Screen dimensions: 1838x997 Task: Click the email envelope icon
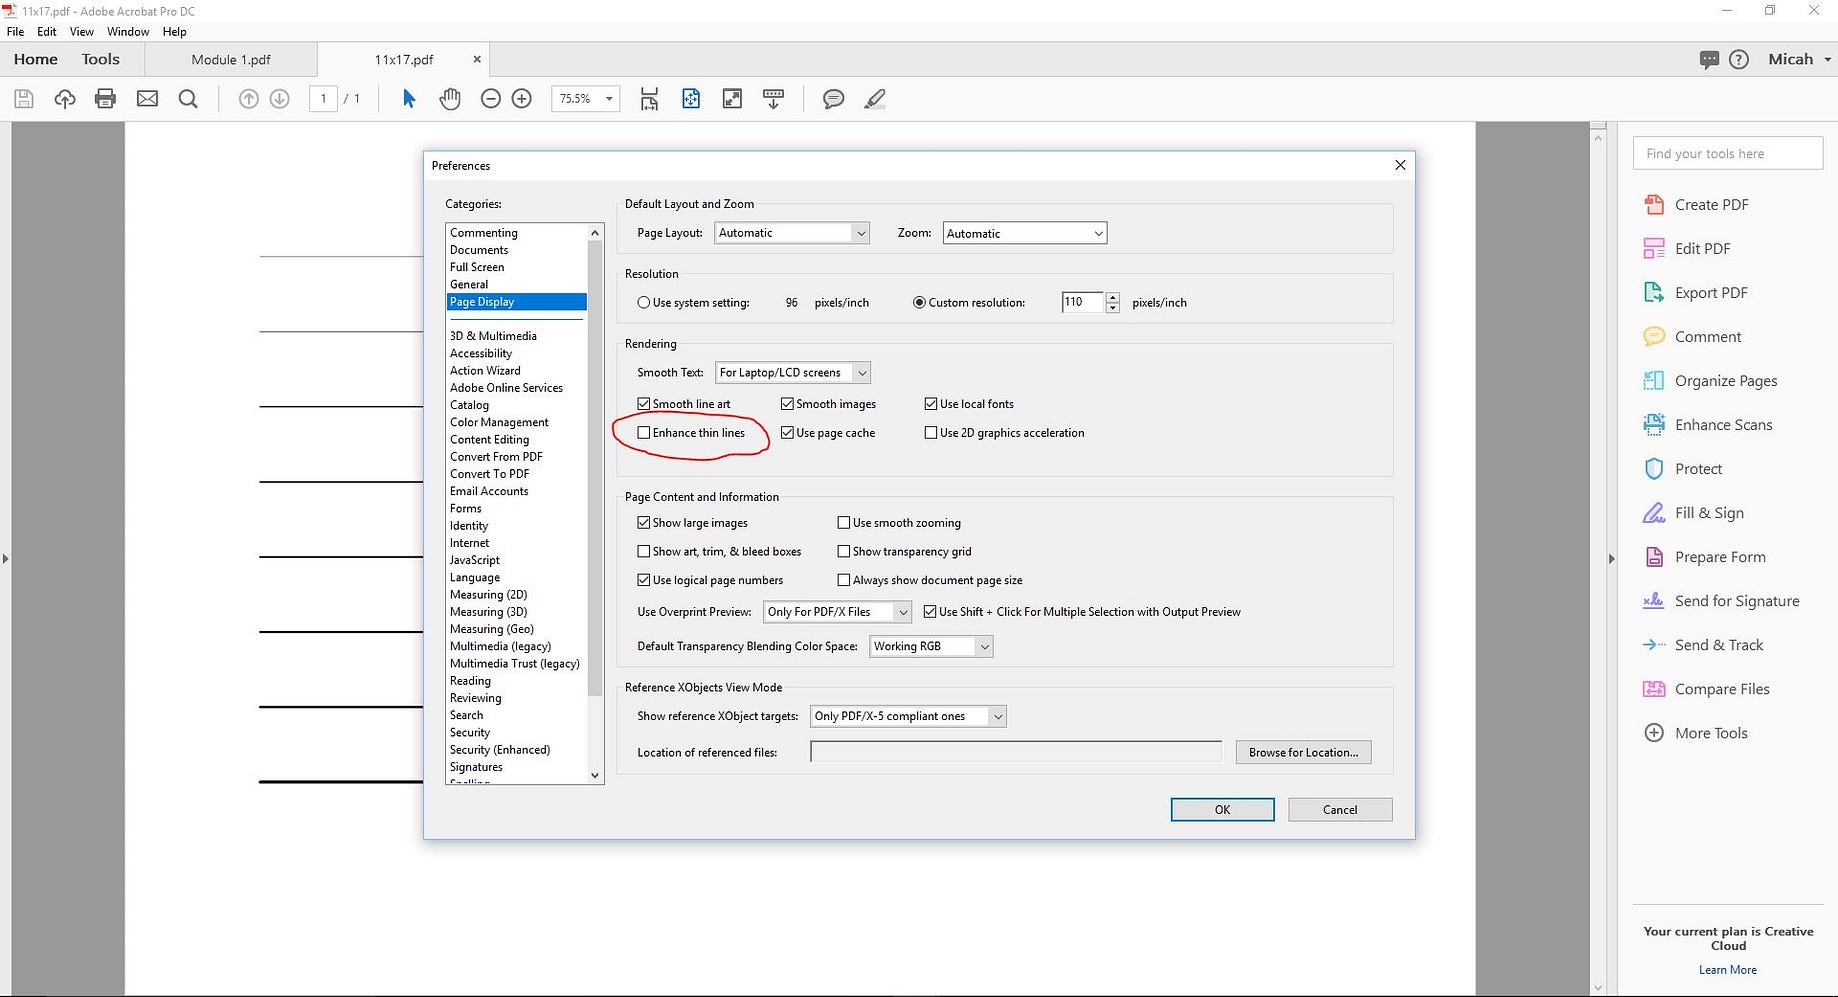pos(147,99)
